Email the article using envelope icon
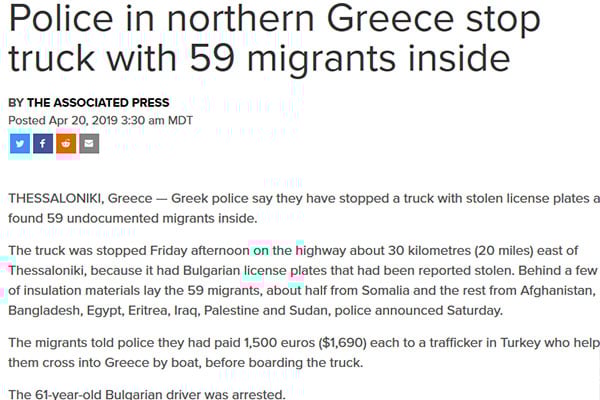The height and width of the screenshot is (400, 600). pyautogui.click(x=89, y=144)
